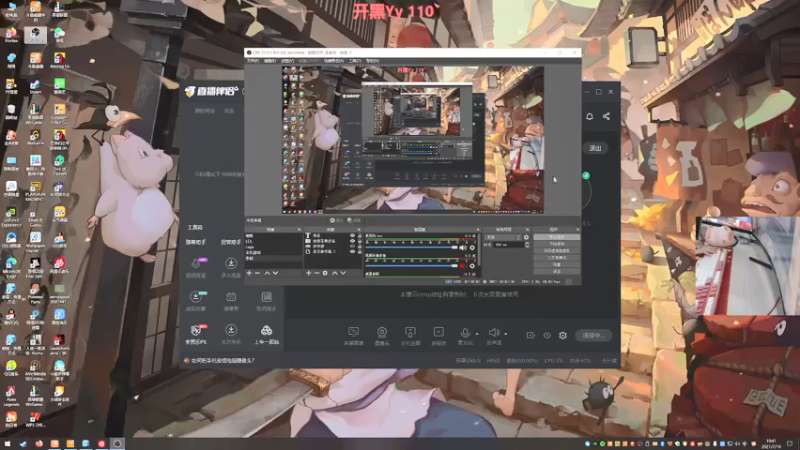
Task: Move selected scene down in scenes panel
Action: [276, 273]
